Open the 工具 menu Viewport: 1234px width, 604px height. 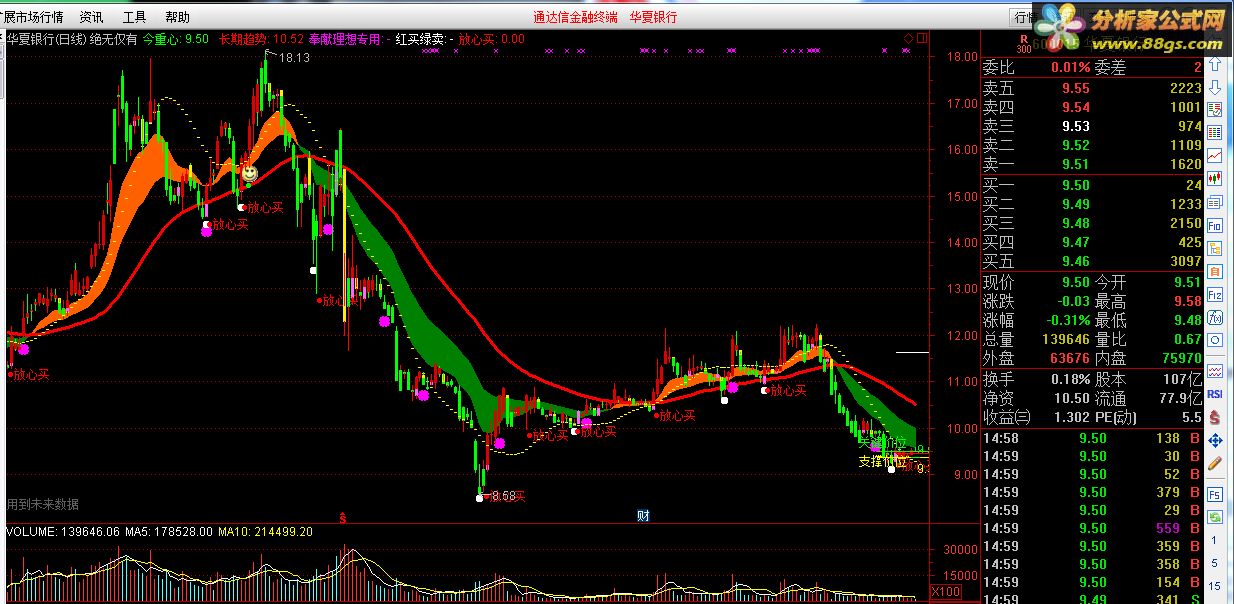134,17
